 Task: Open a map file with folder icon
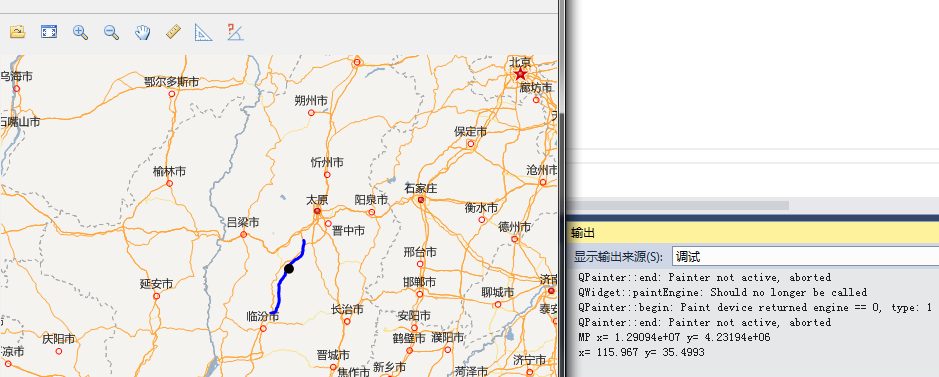tap(17, 32)
